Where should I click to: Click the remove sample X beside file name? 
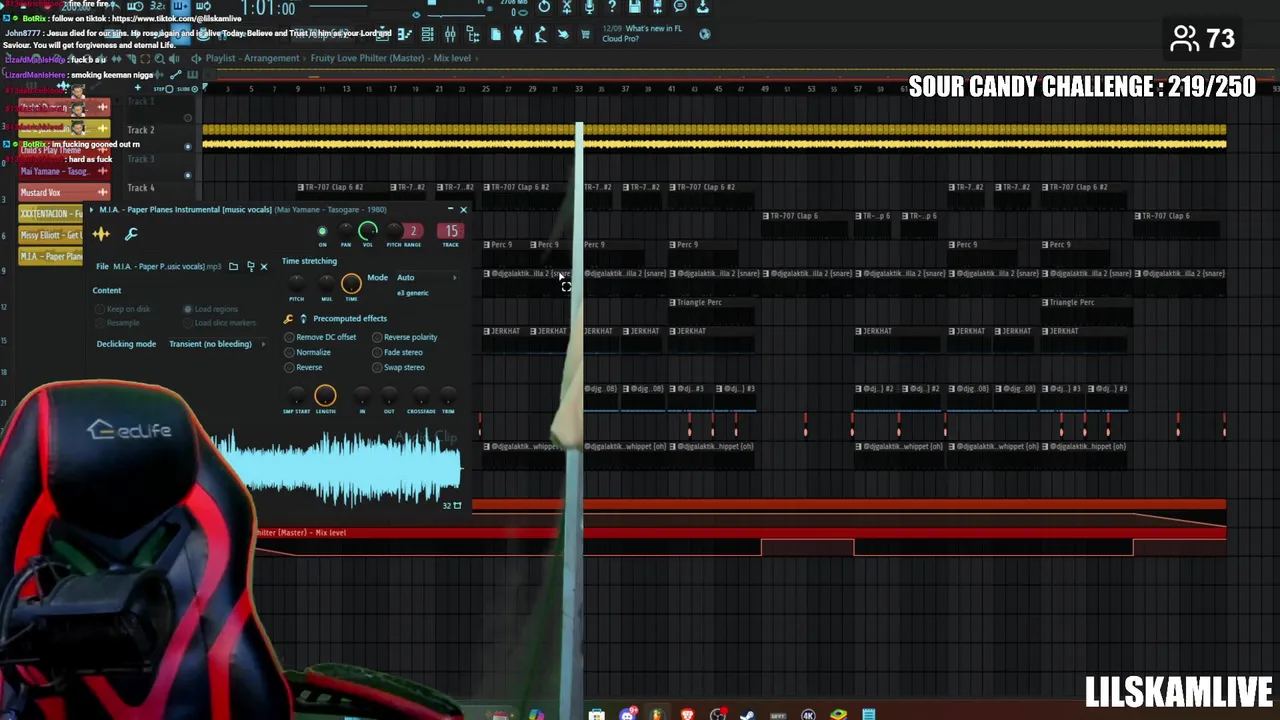pyautogui.click(x=264, y=266)
